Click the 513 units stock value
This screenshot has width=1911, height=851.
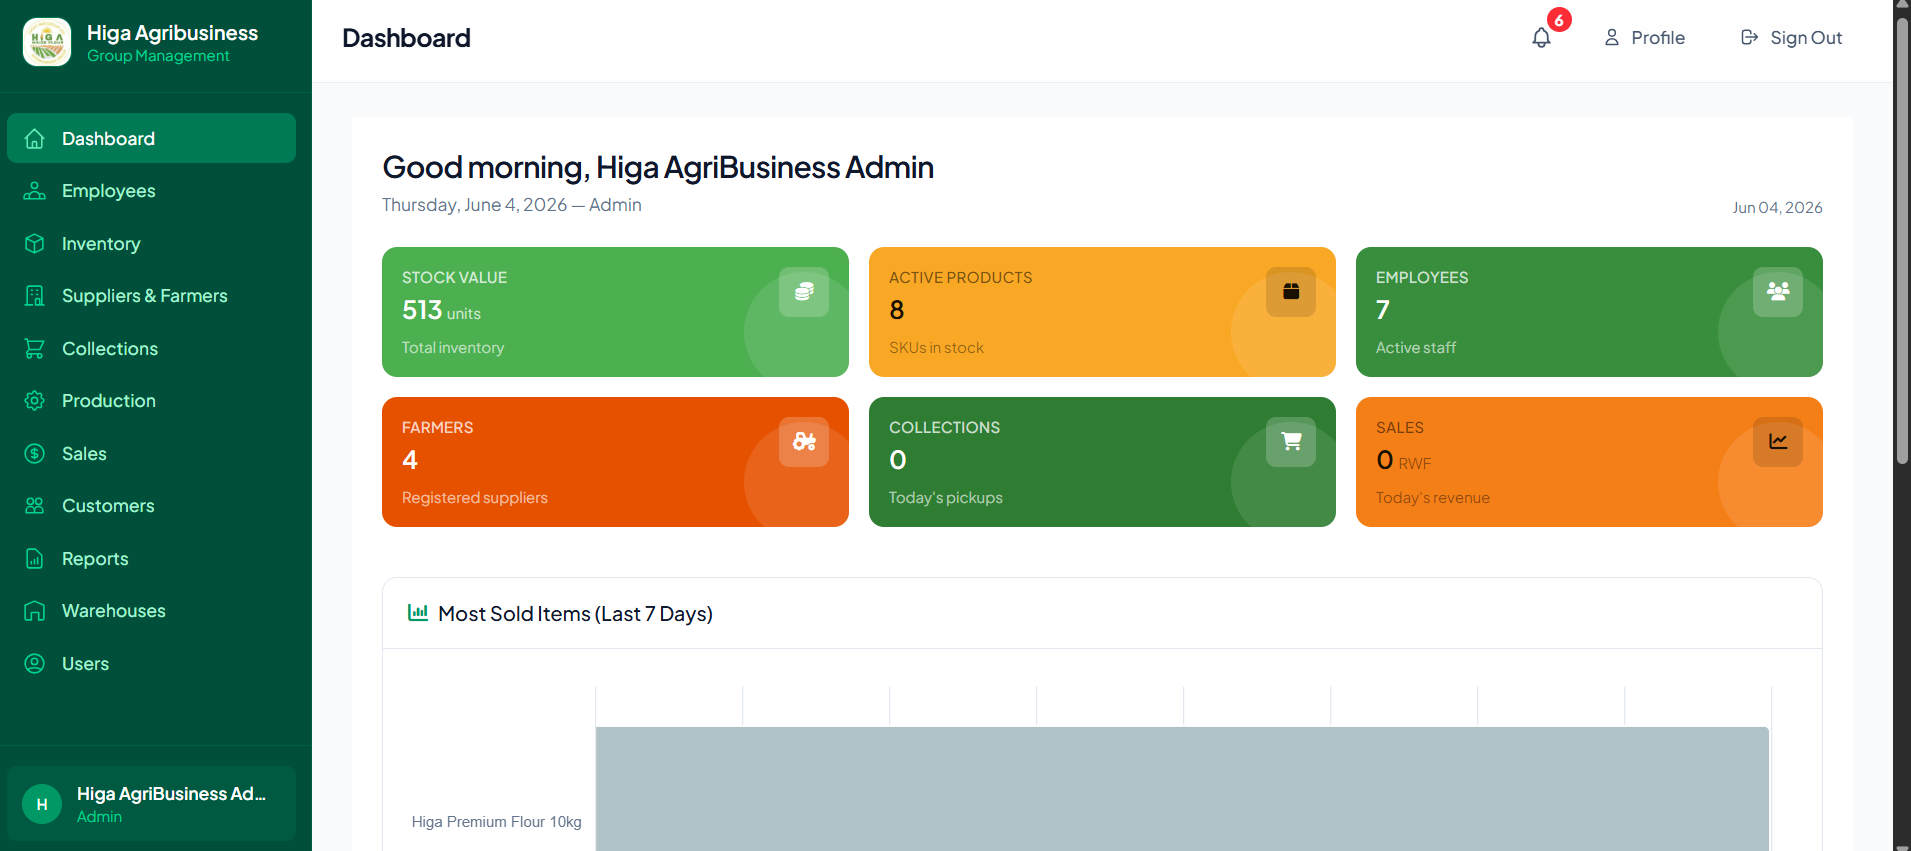point(441,311)
